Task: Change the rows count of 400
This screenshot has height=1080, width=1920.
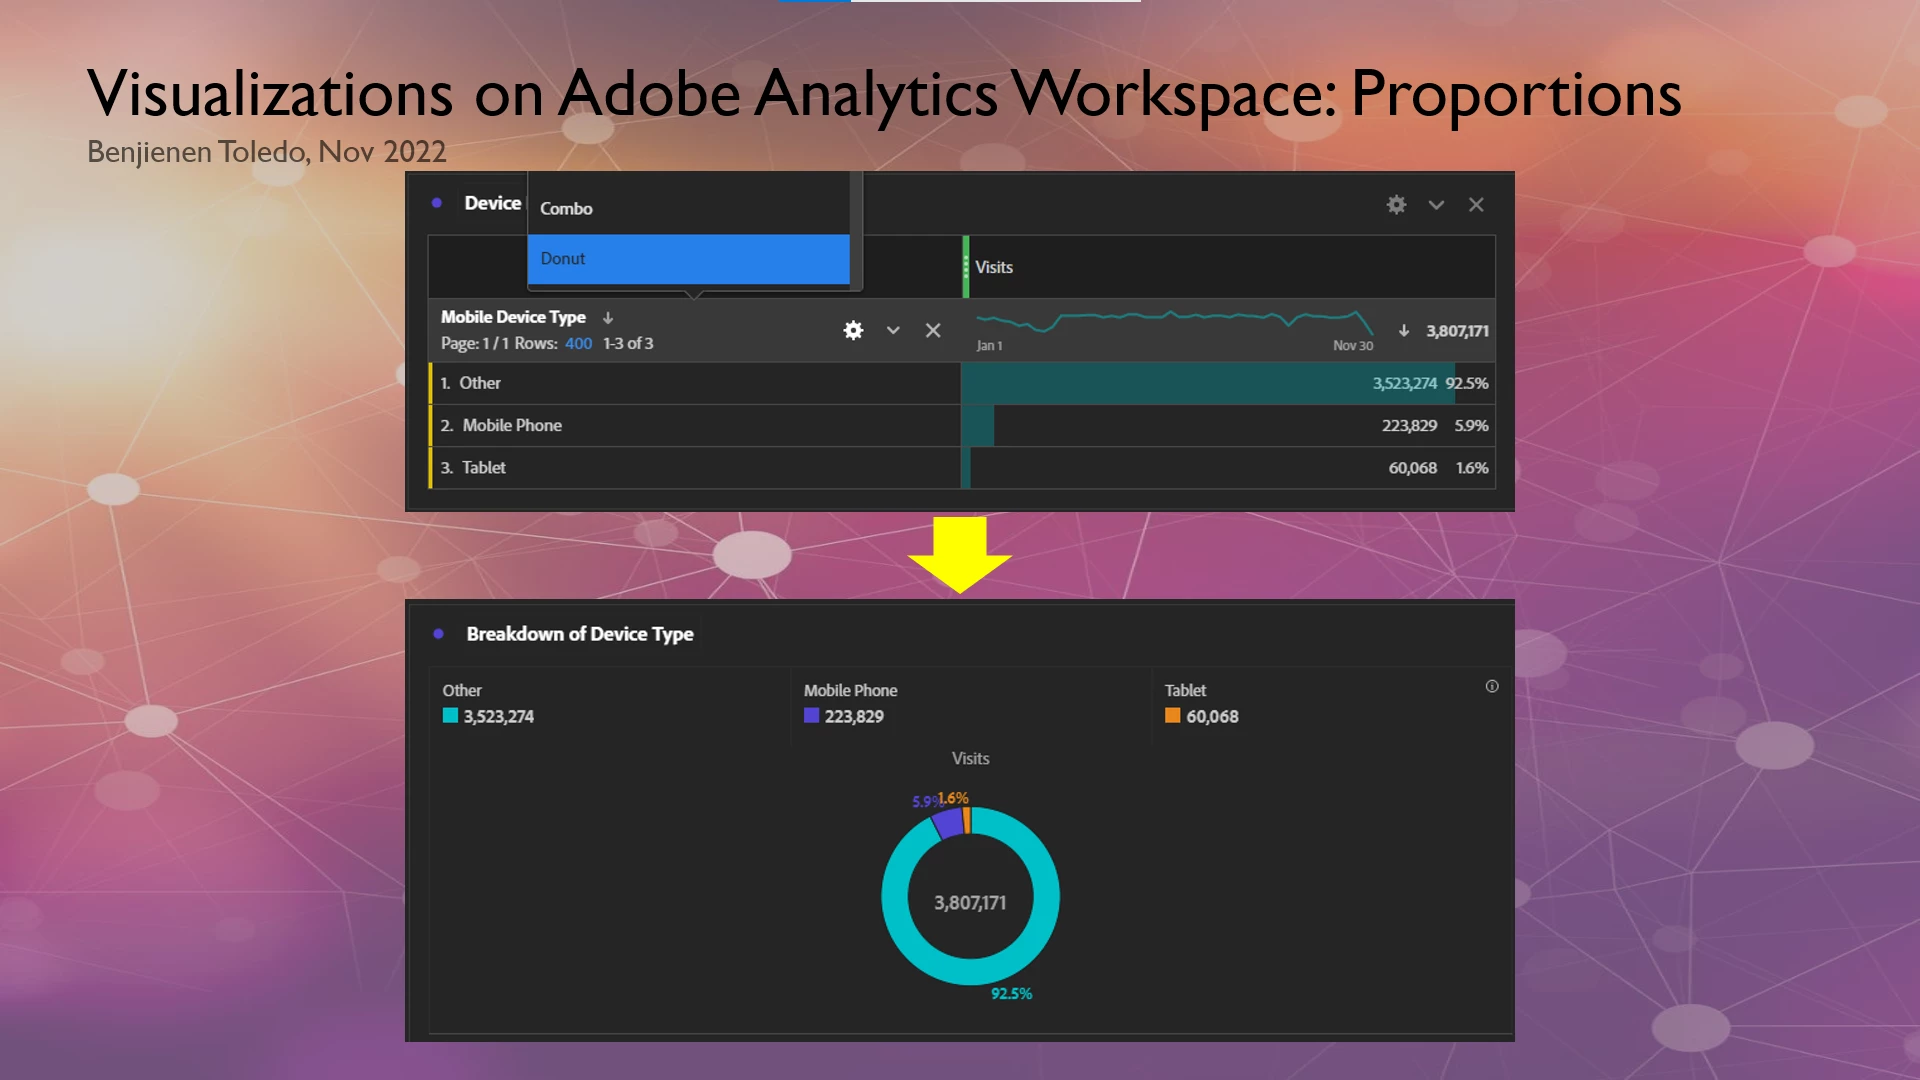Action: tap(578, 343)
